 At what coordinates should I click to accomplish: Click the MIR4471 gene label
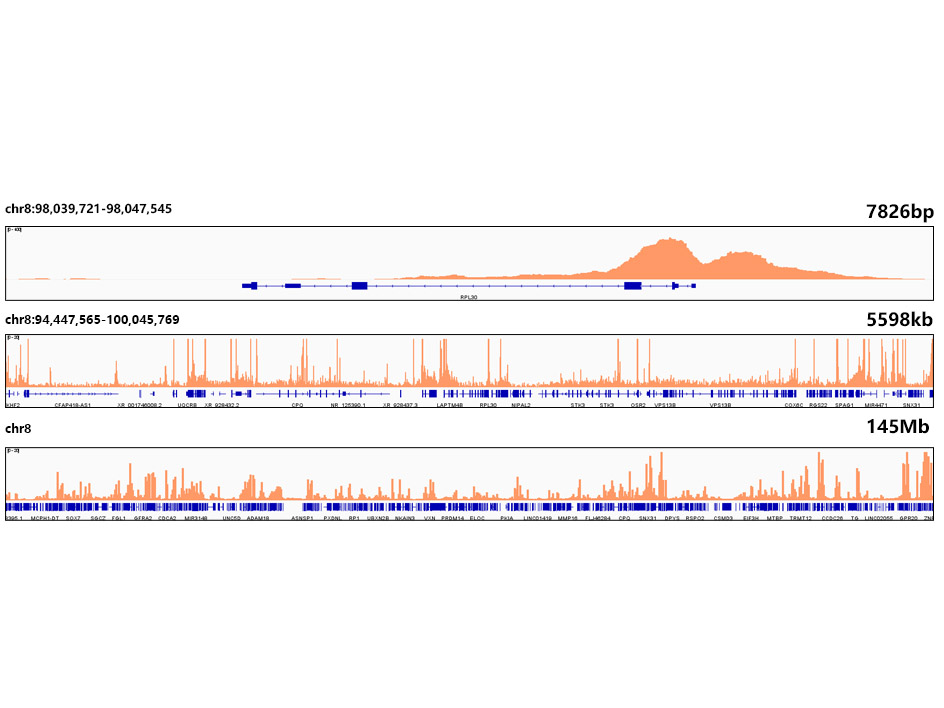(x=876, y=406)
